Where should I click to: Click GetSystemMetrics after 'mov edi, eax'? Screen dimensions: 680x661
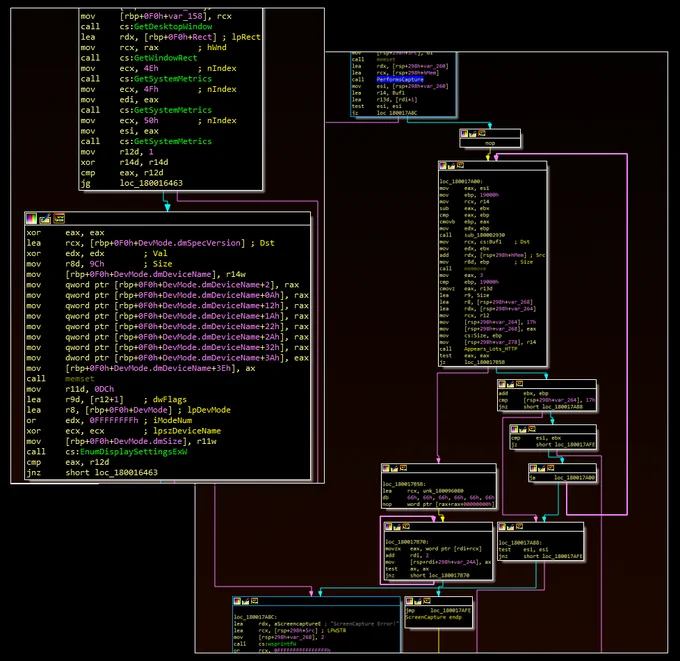coord(173,110)
